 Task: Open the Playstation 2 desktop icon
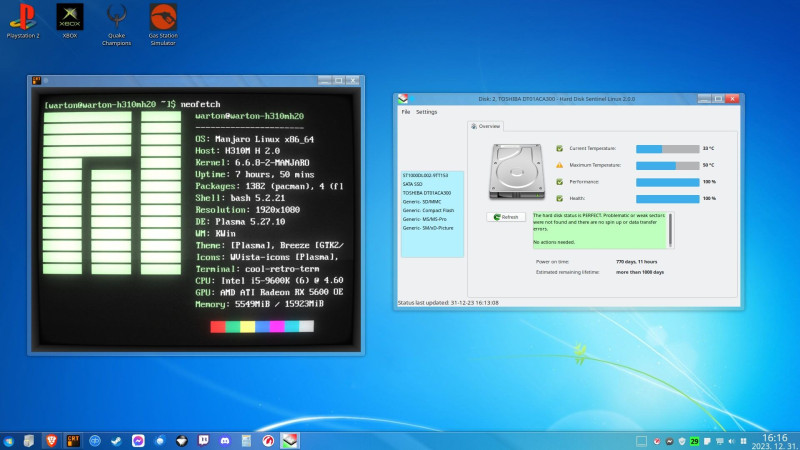22,17
